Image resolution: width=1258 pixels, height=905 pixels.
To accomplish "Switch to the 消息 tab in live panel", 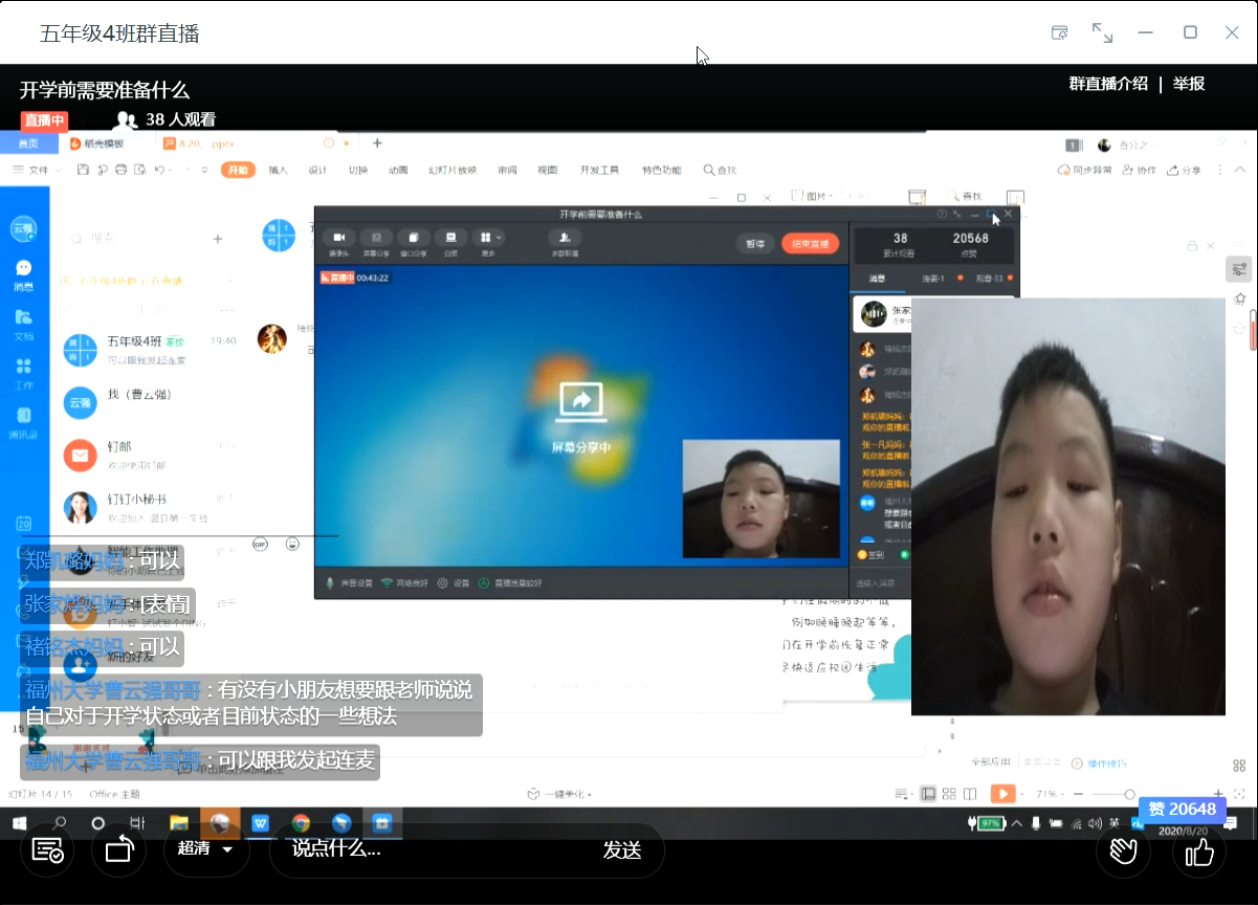I will pos(877,278).
